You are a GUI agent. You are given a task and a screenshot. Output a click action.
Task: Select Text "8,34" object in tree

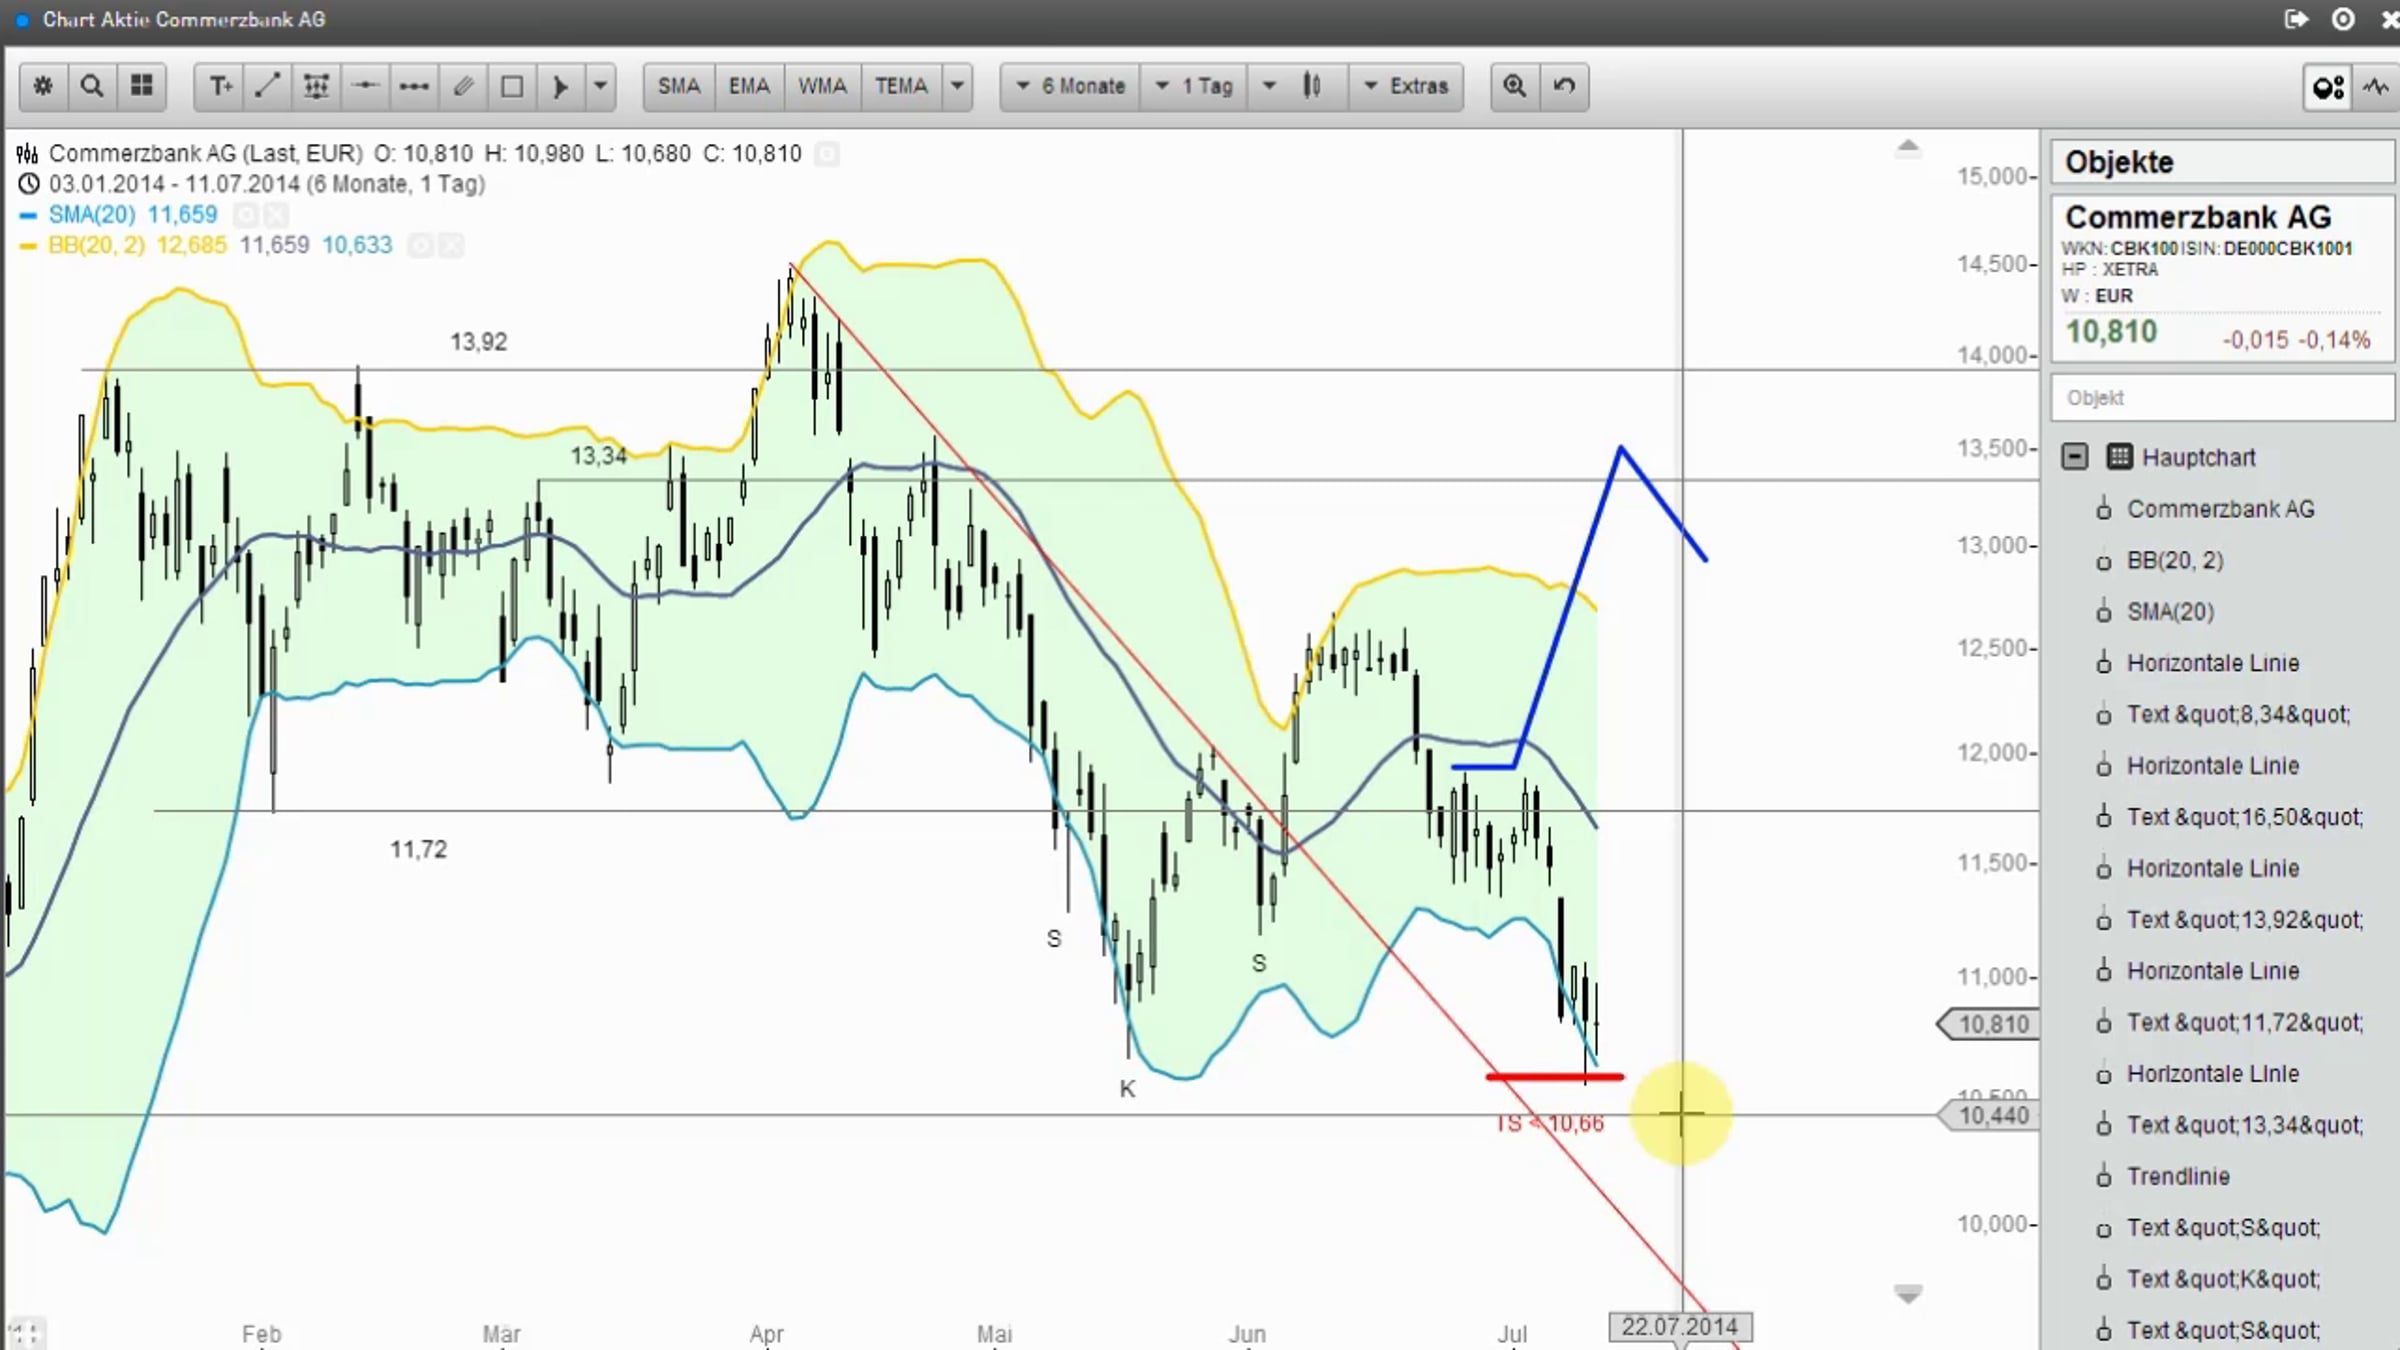2238,715
